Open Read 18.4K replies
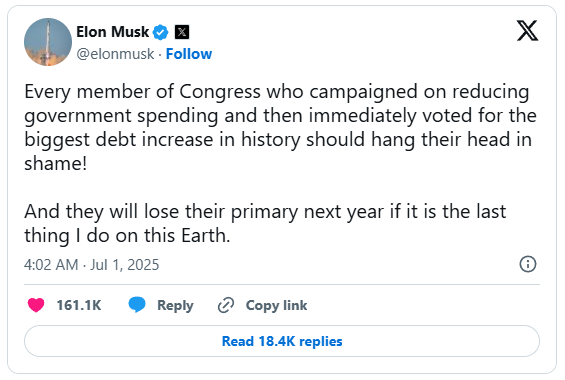 (282, 341)
